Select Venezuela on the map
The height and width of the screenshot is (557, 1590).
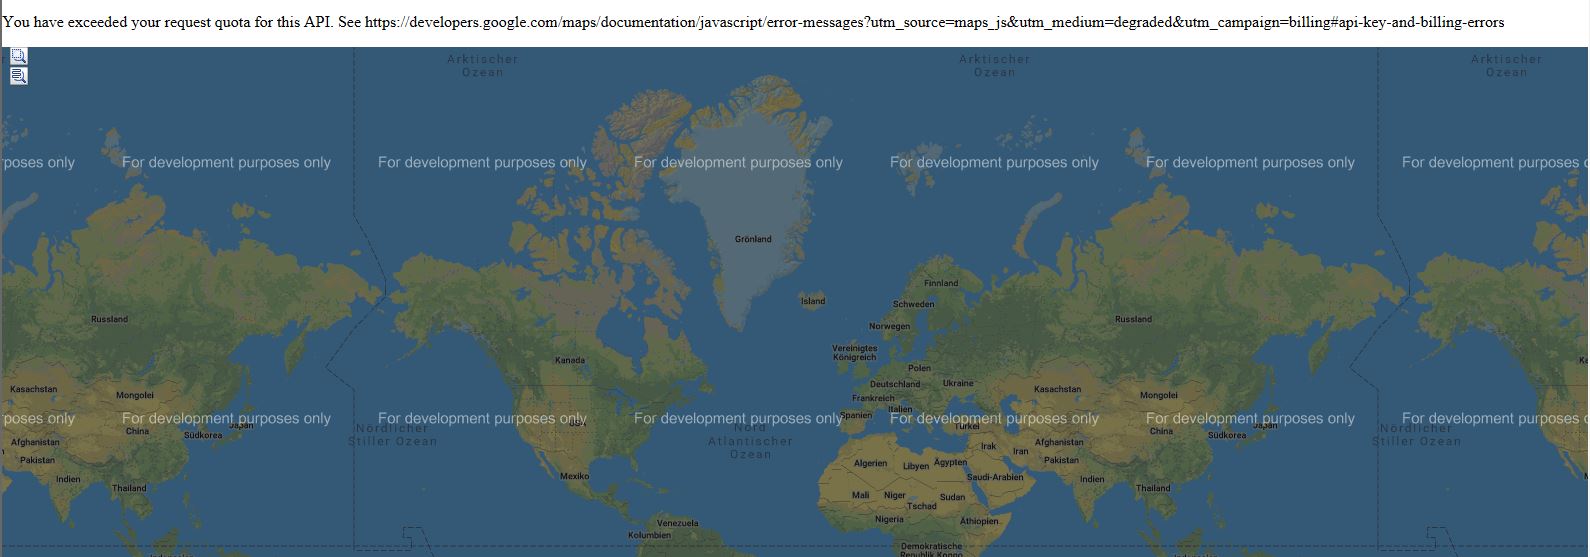tap(677, 523)
